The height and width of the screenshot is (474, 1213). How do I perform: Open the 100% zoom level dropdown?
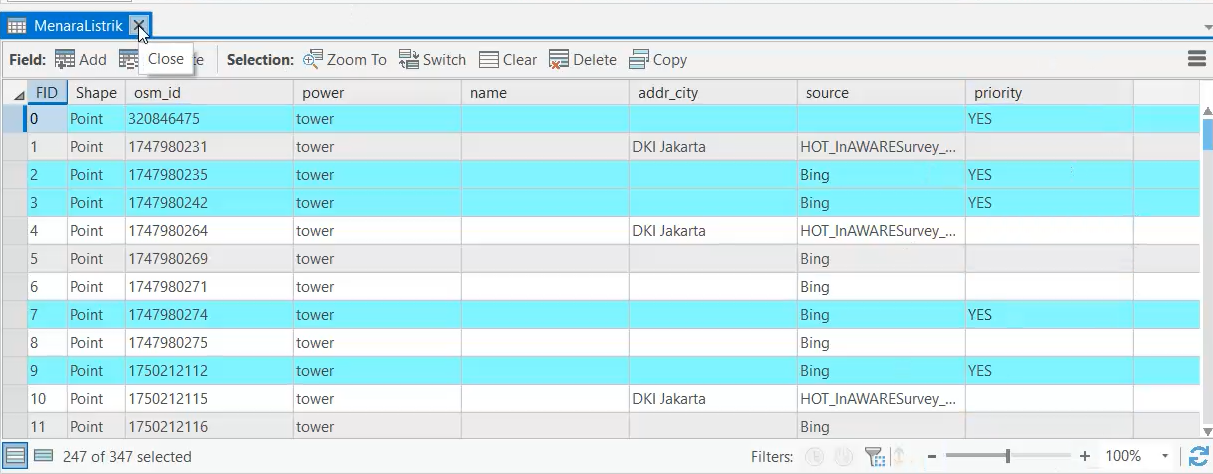click(1166, 456)
